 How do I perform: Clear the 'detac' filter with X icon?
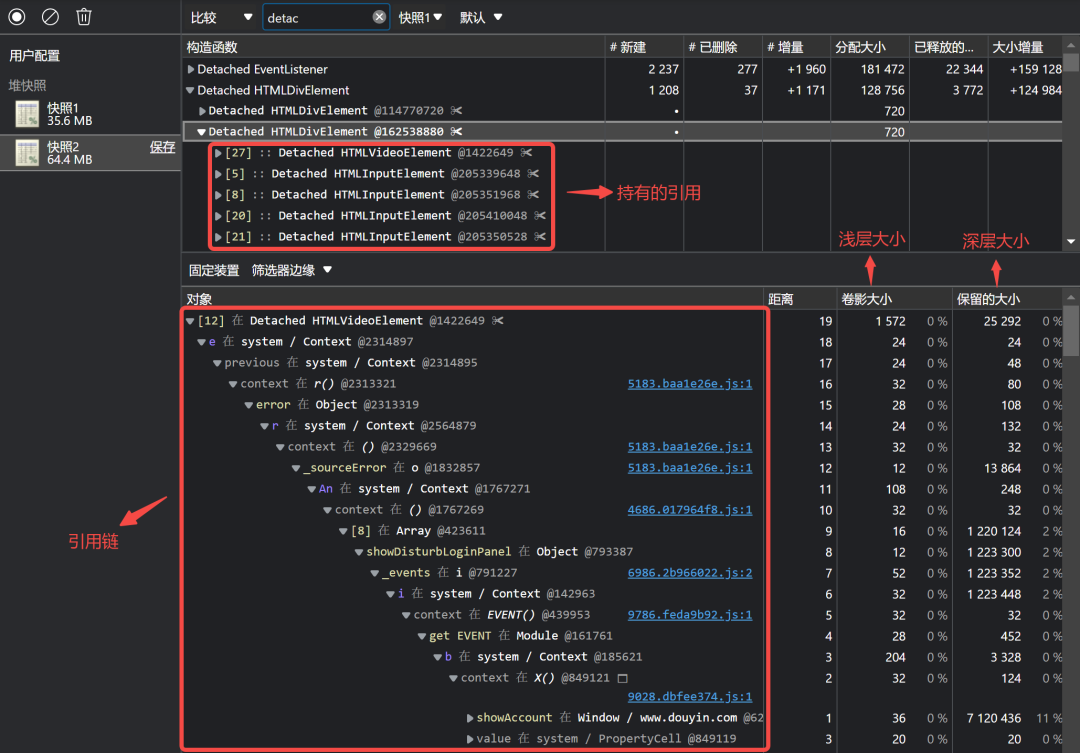coord(379,17)
